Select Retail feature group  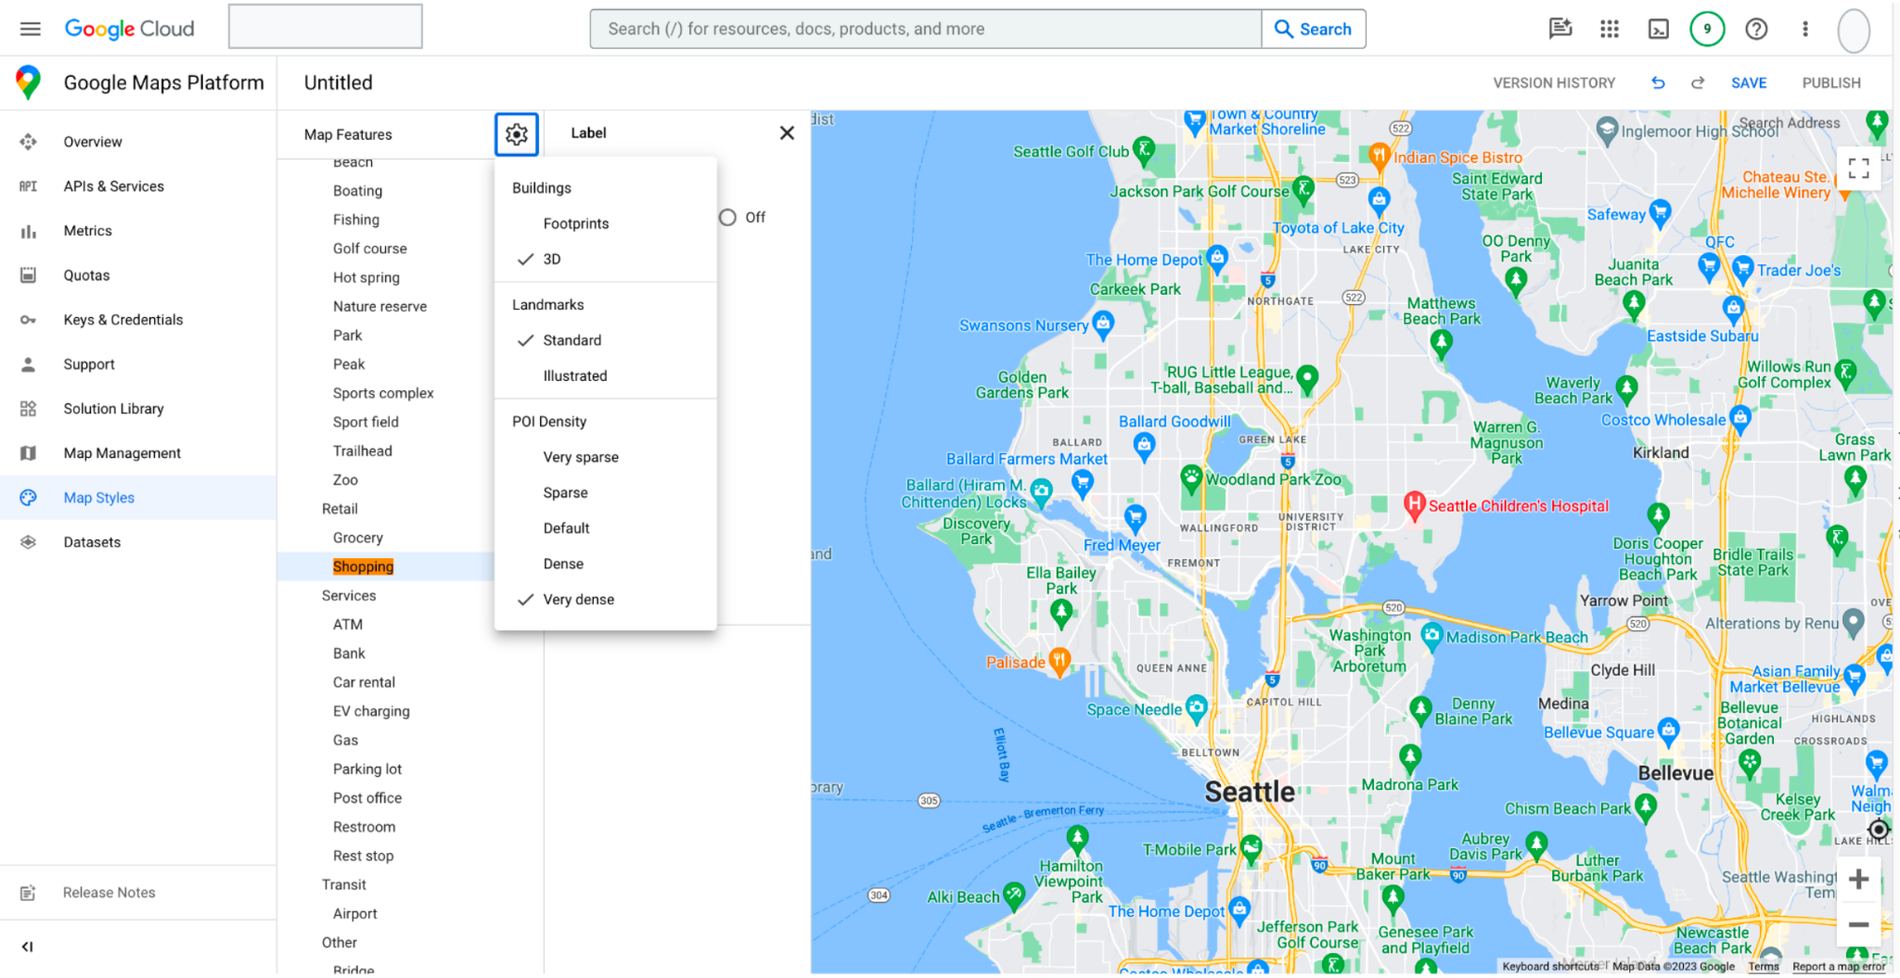tap(339, 509)
